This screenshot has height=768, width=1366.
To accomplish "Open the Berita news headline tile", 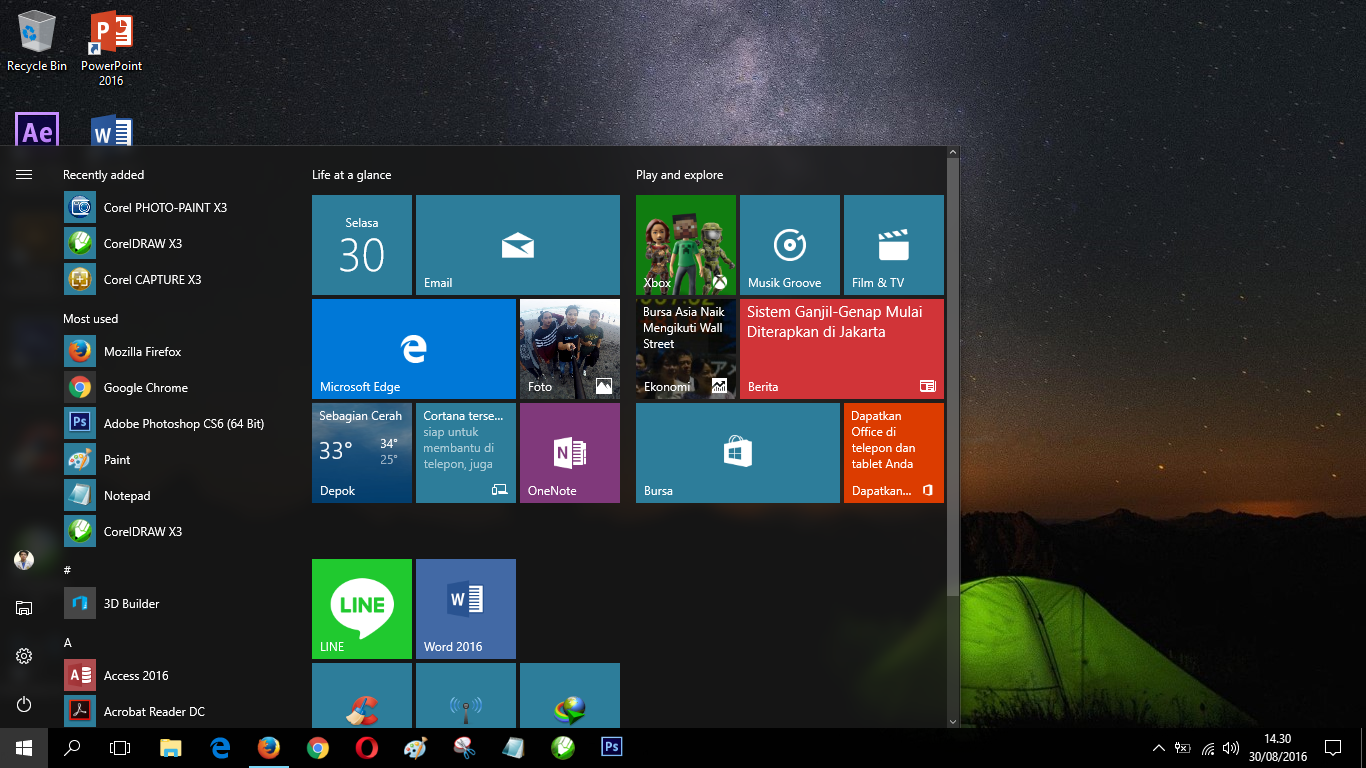I will 842,349.
